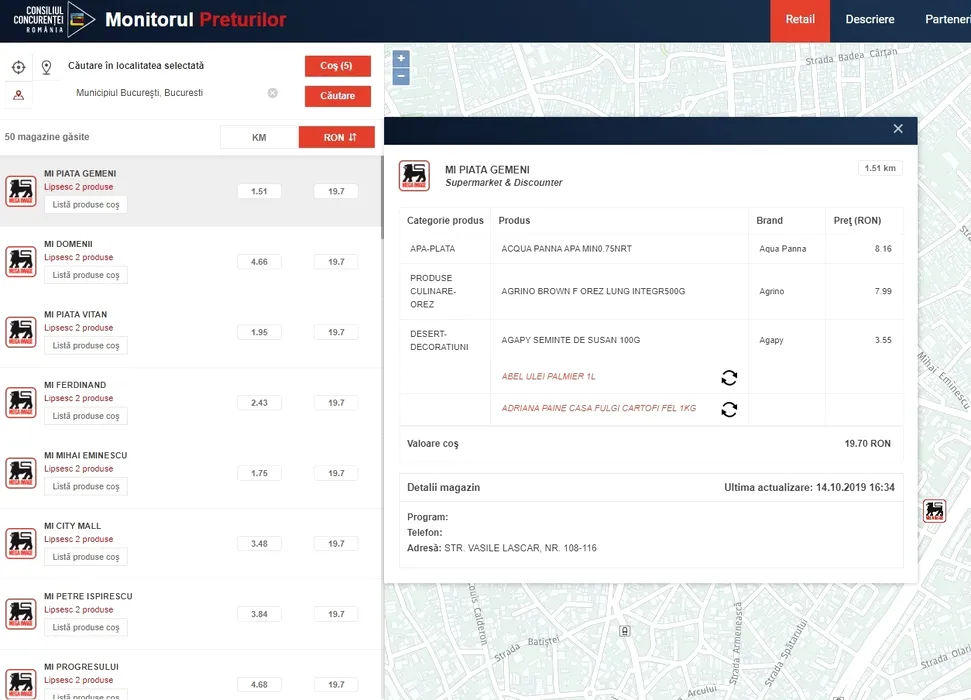This screenshot has height=700, width=971.
Task: Replace ABEL ULEI PALMIER 1L product
Action: (x=729, y=377)
